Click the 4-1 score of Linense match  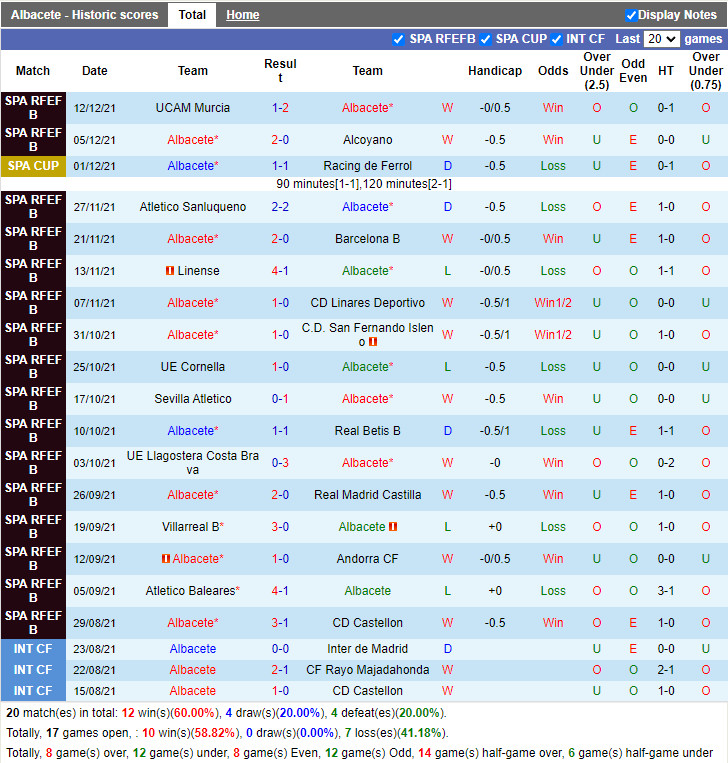coord(280,271)
